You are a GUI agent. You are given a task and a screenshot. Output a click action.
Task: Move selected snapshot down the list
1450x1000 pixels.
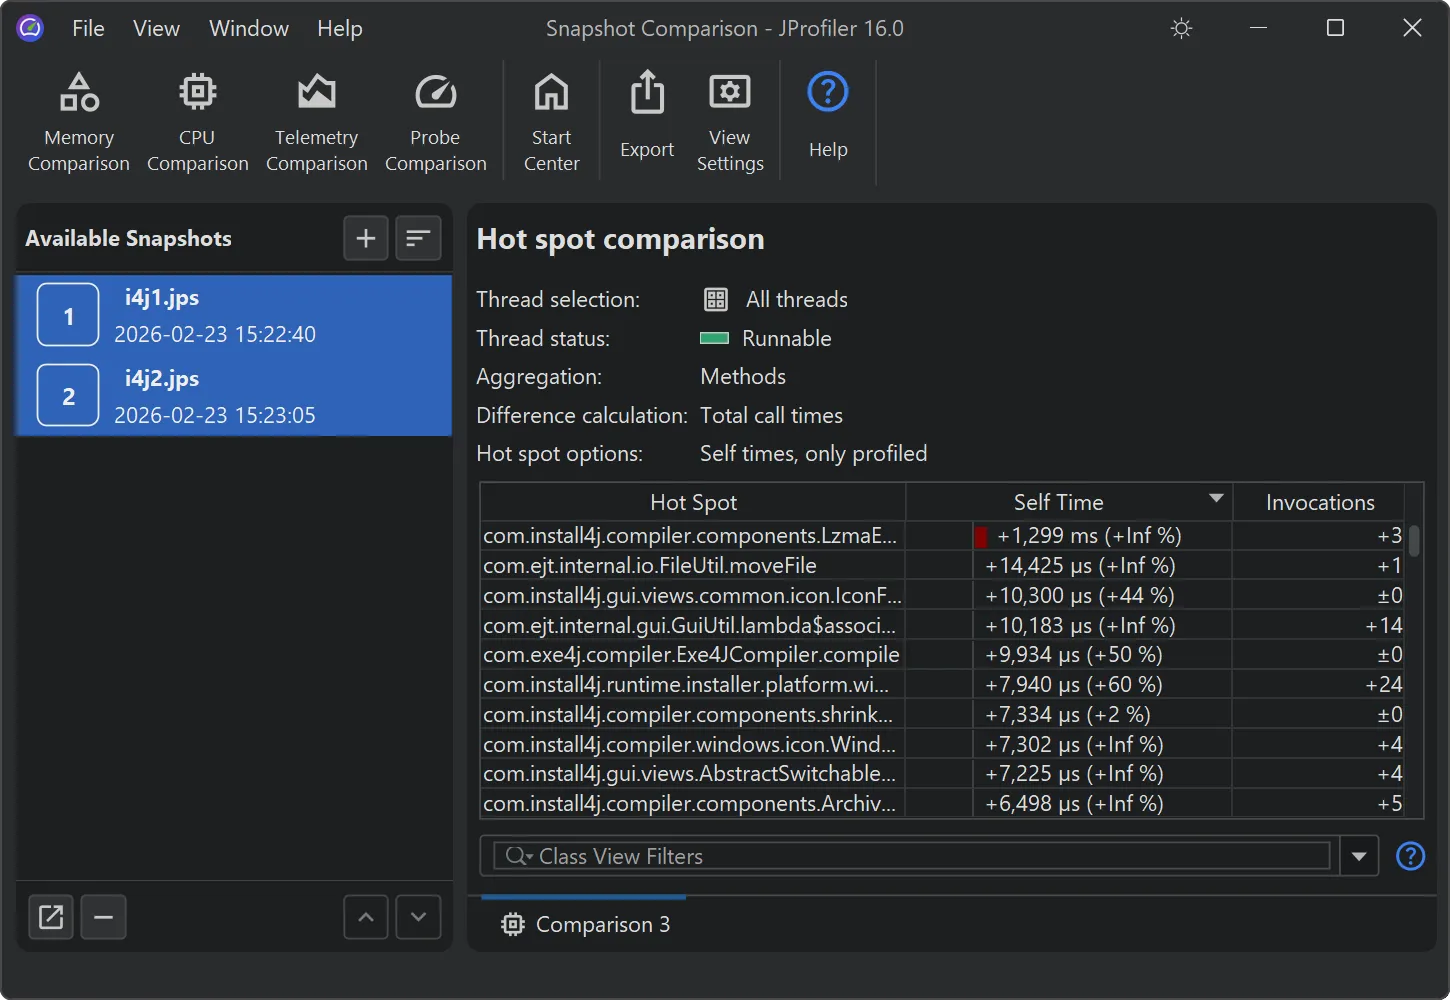click(418, 917)
